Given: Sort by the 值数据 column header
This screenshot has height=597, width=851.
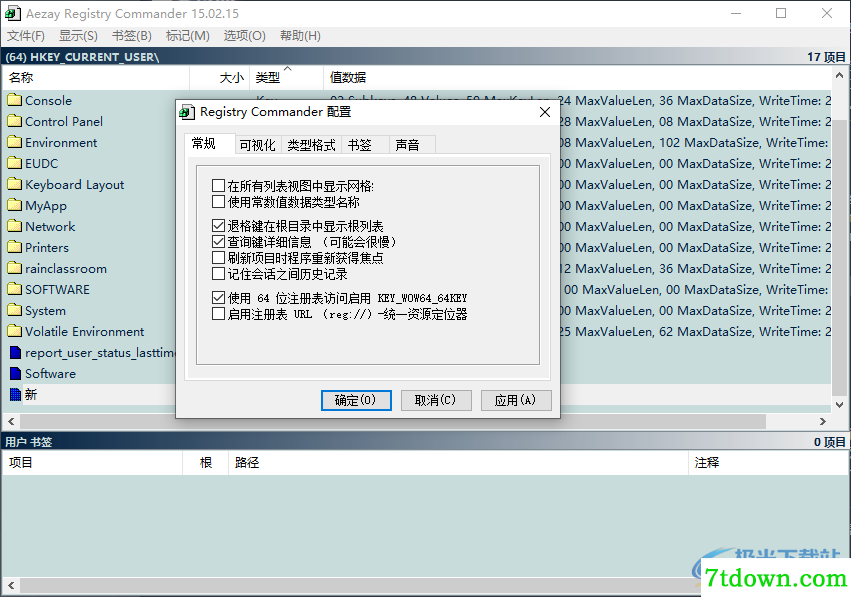Looking at the screenshot, I should [x=577, y=78].
